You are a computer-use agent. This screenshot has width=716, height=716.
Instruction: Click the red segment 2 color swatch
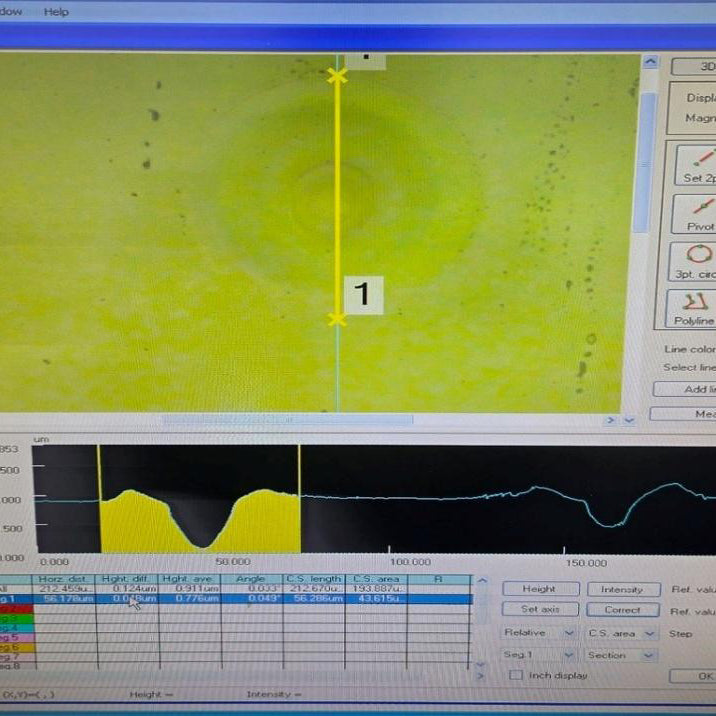pos(16,609)
